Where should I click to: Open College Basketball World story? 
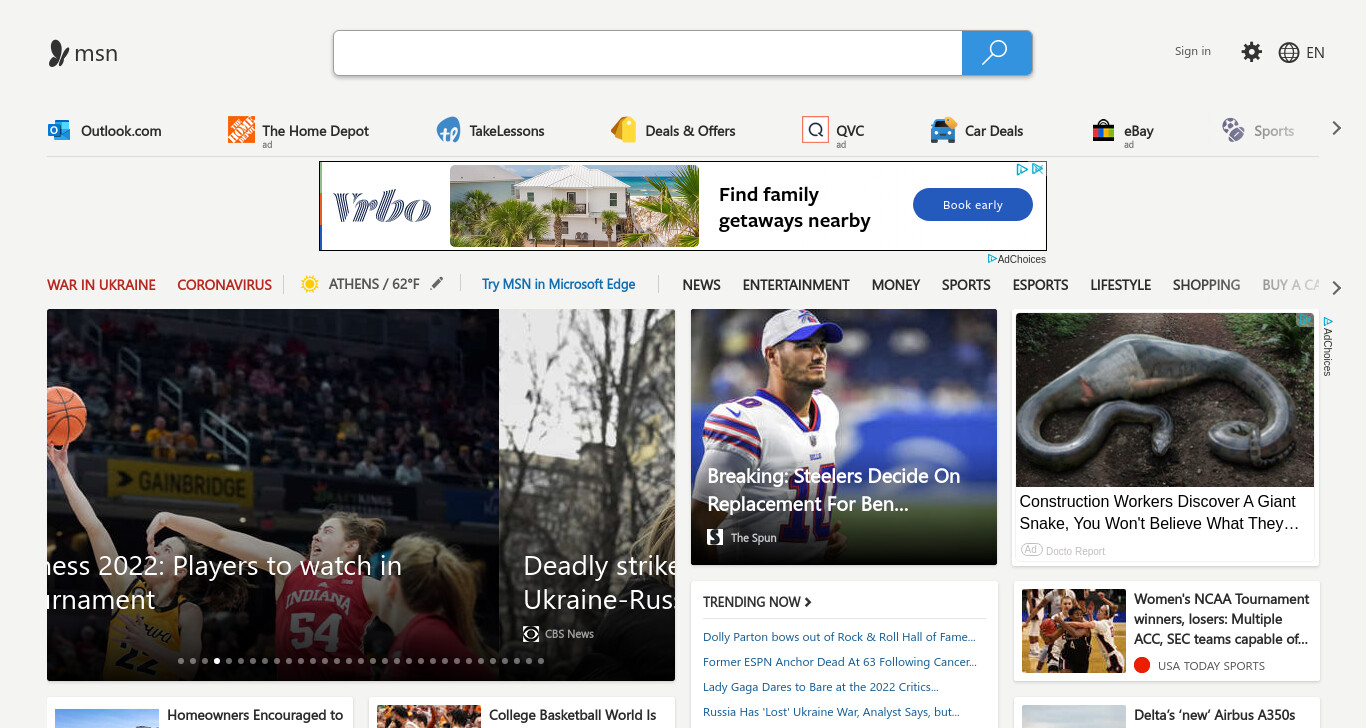pos(573,716)
